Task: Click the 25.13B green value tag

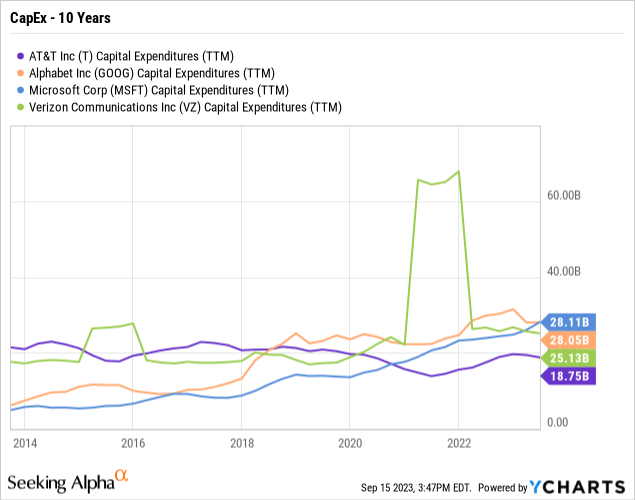Action: click(x=571, y=358)
